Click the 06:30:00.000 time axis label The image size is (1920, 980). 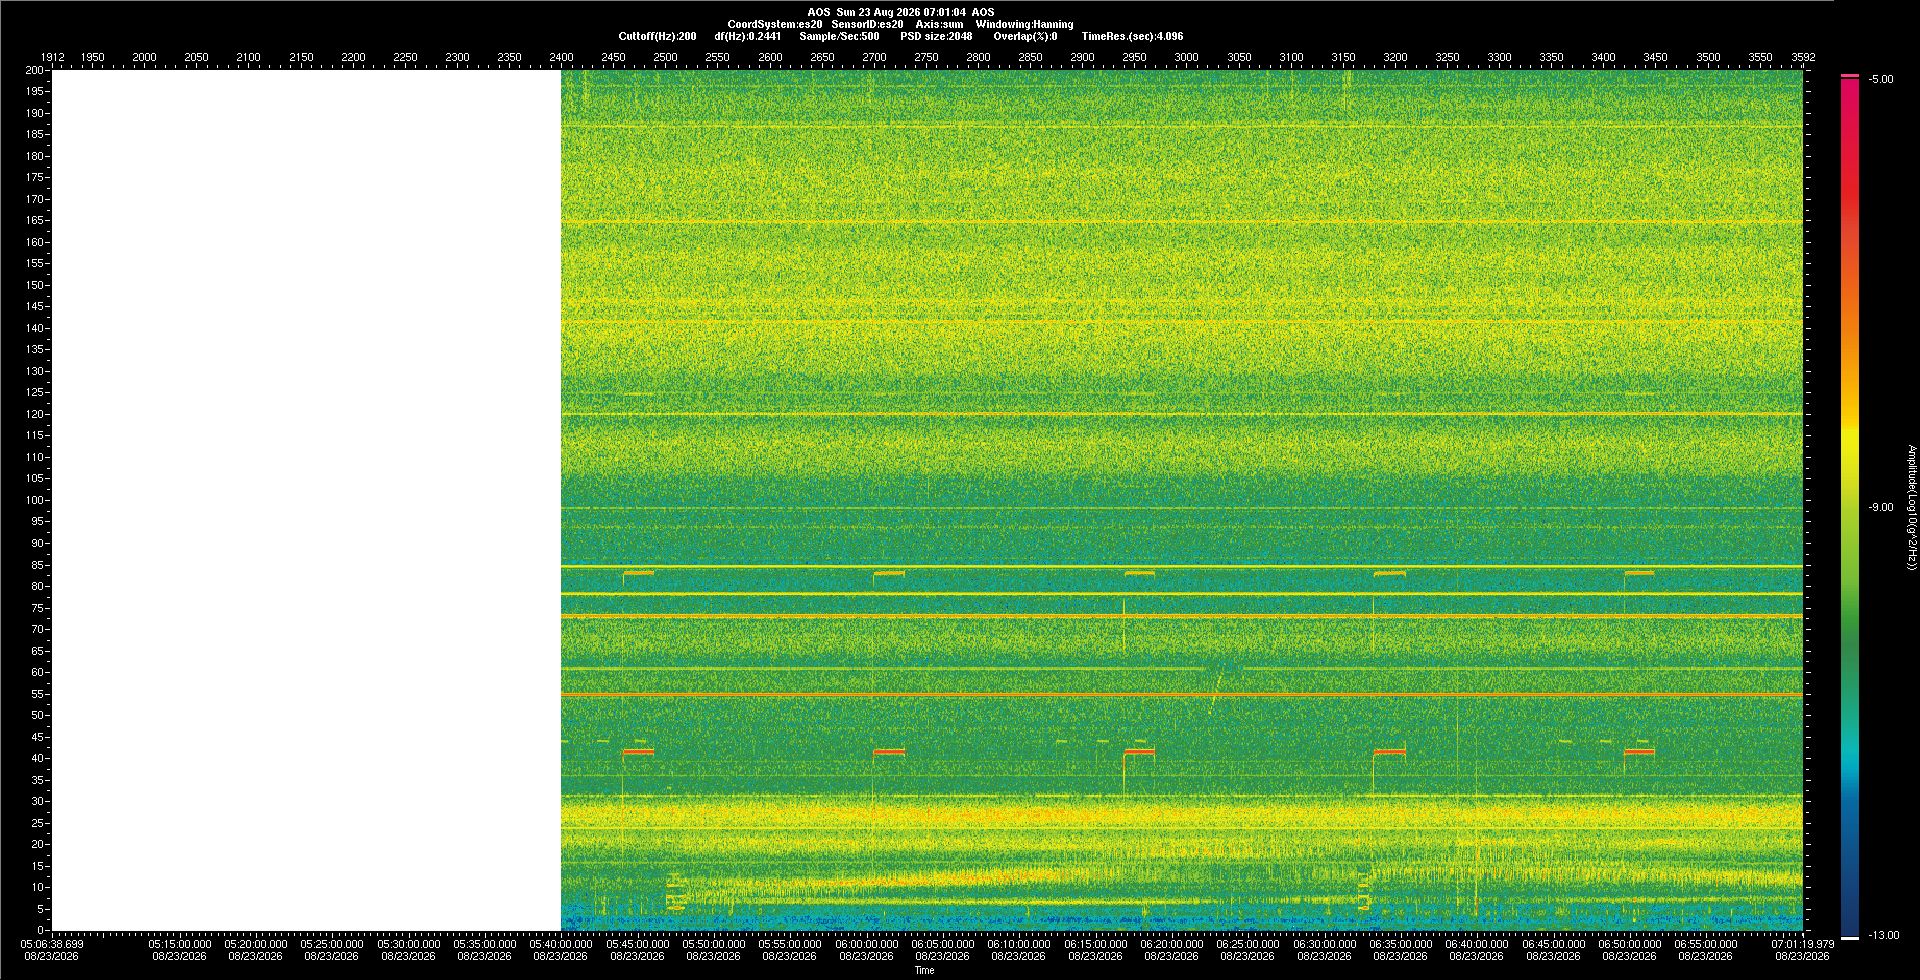click(x=1324, y=943)
